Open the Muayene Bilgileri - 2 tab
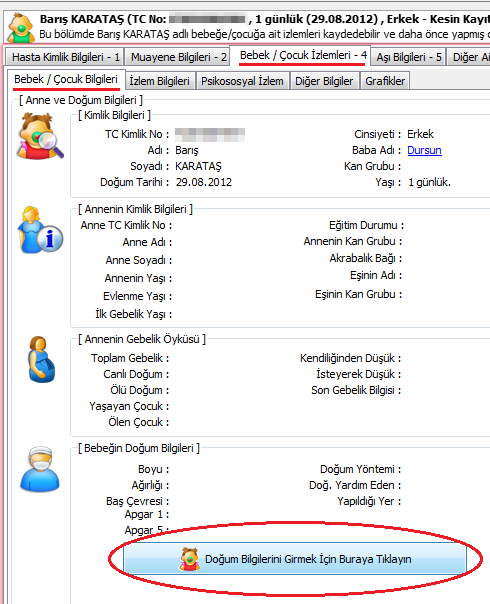 [178, 57]
